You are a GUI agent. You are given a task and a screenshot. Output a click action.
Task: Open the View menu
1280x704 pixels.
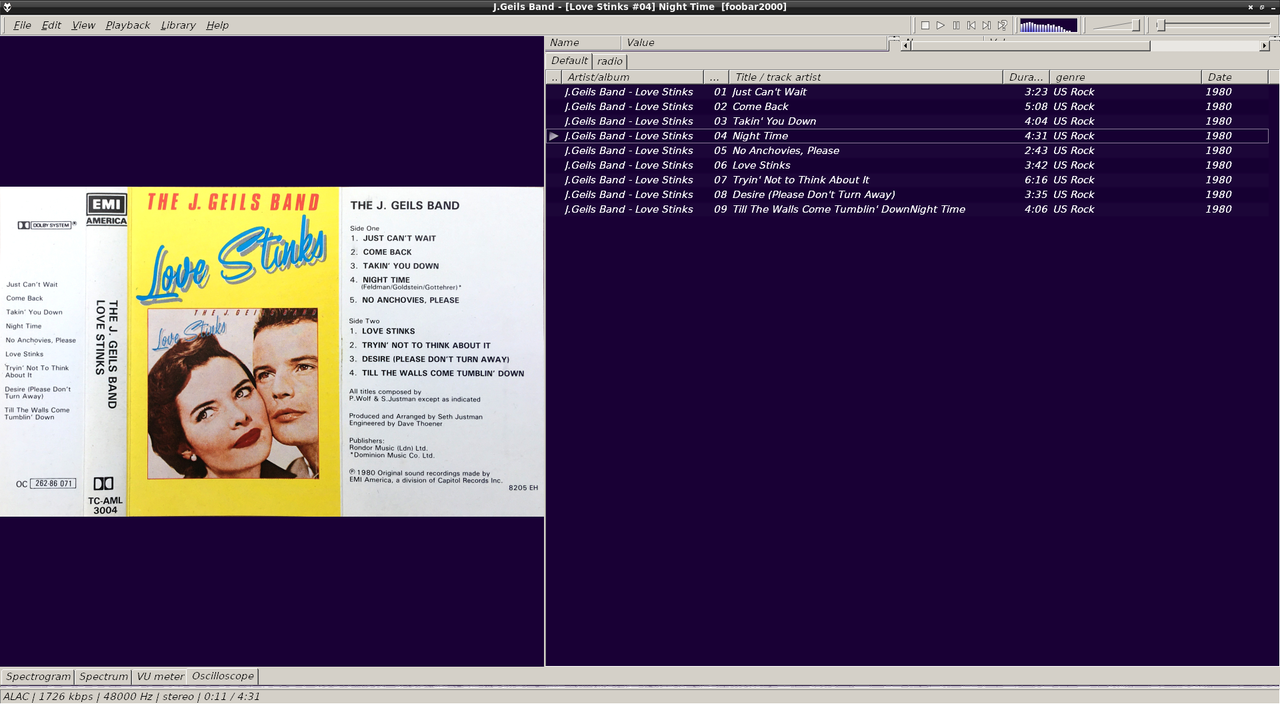point(83,25)
